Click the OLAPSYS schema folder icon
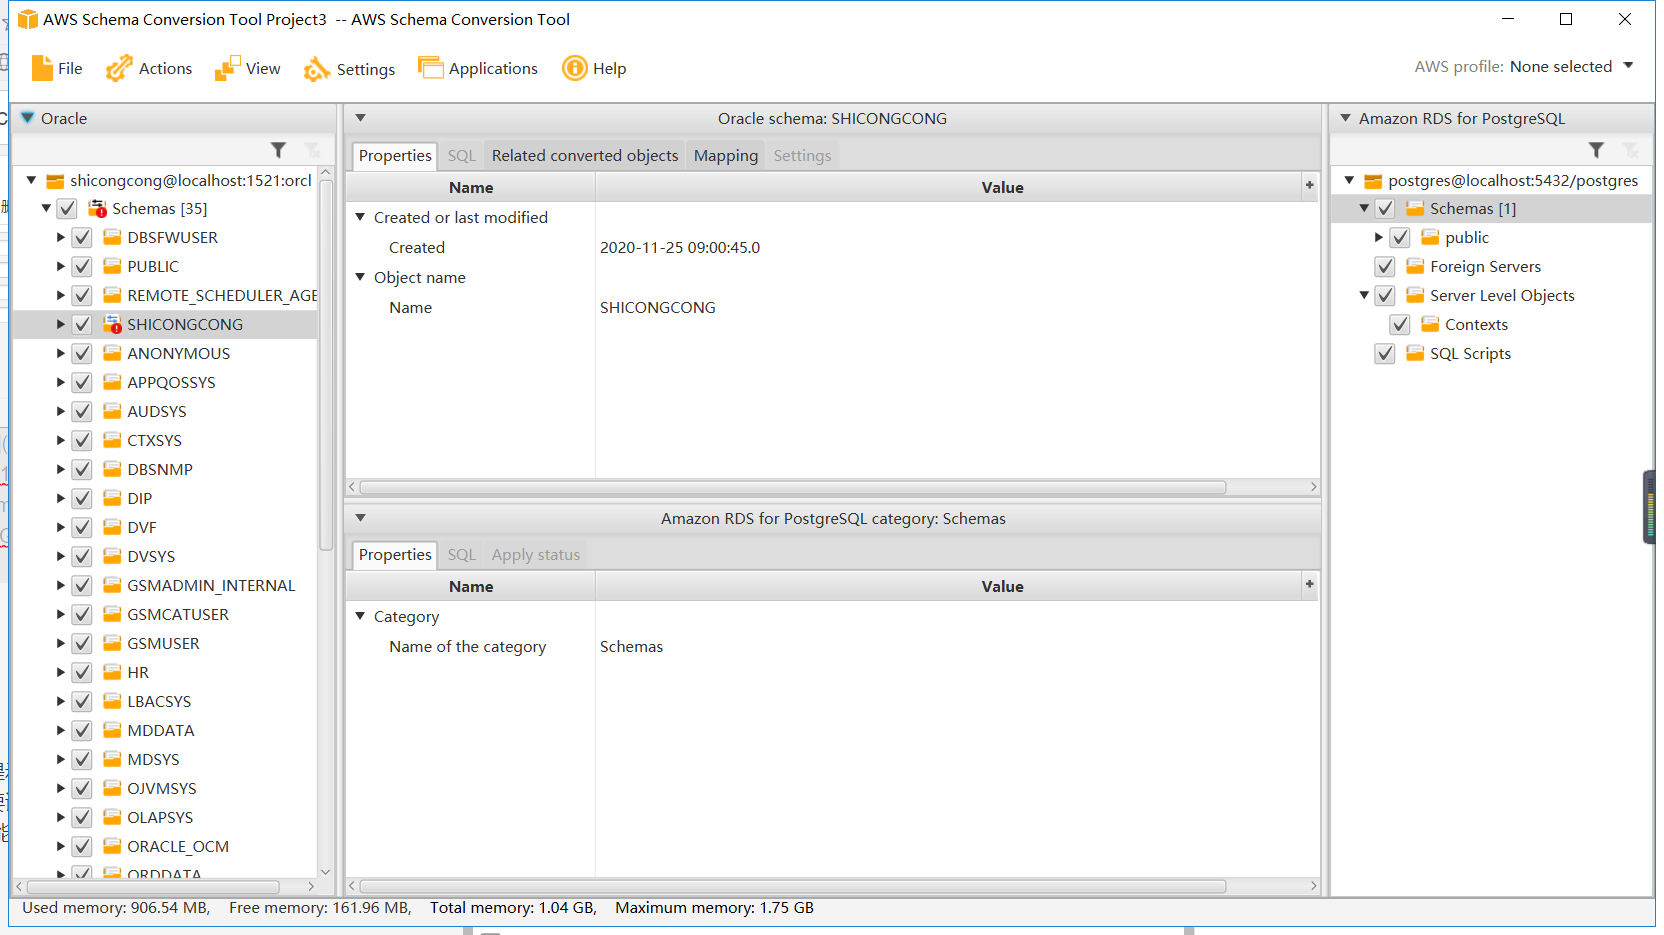1664x935 pixels. pyautogui.click(x=112, y=818)
